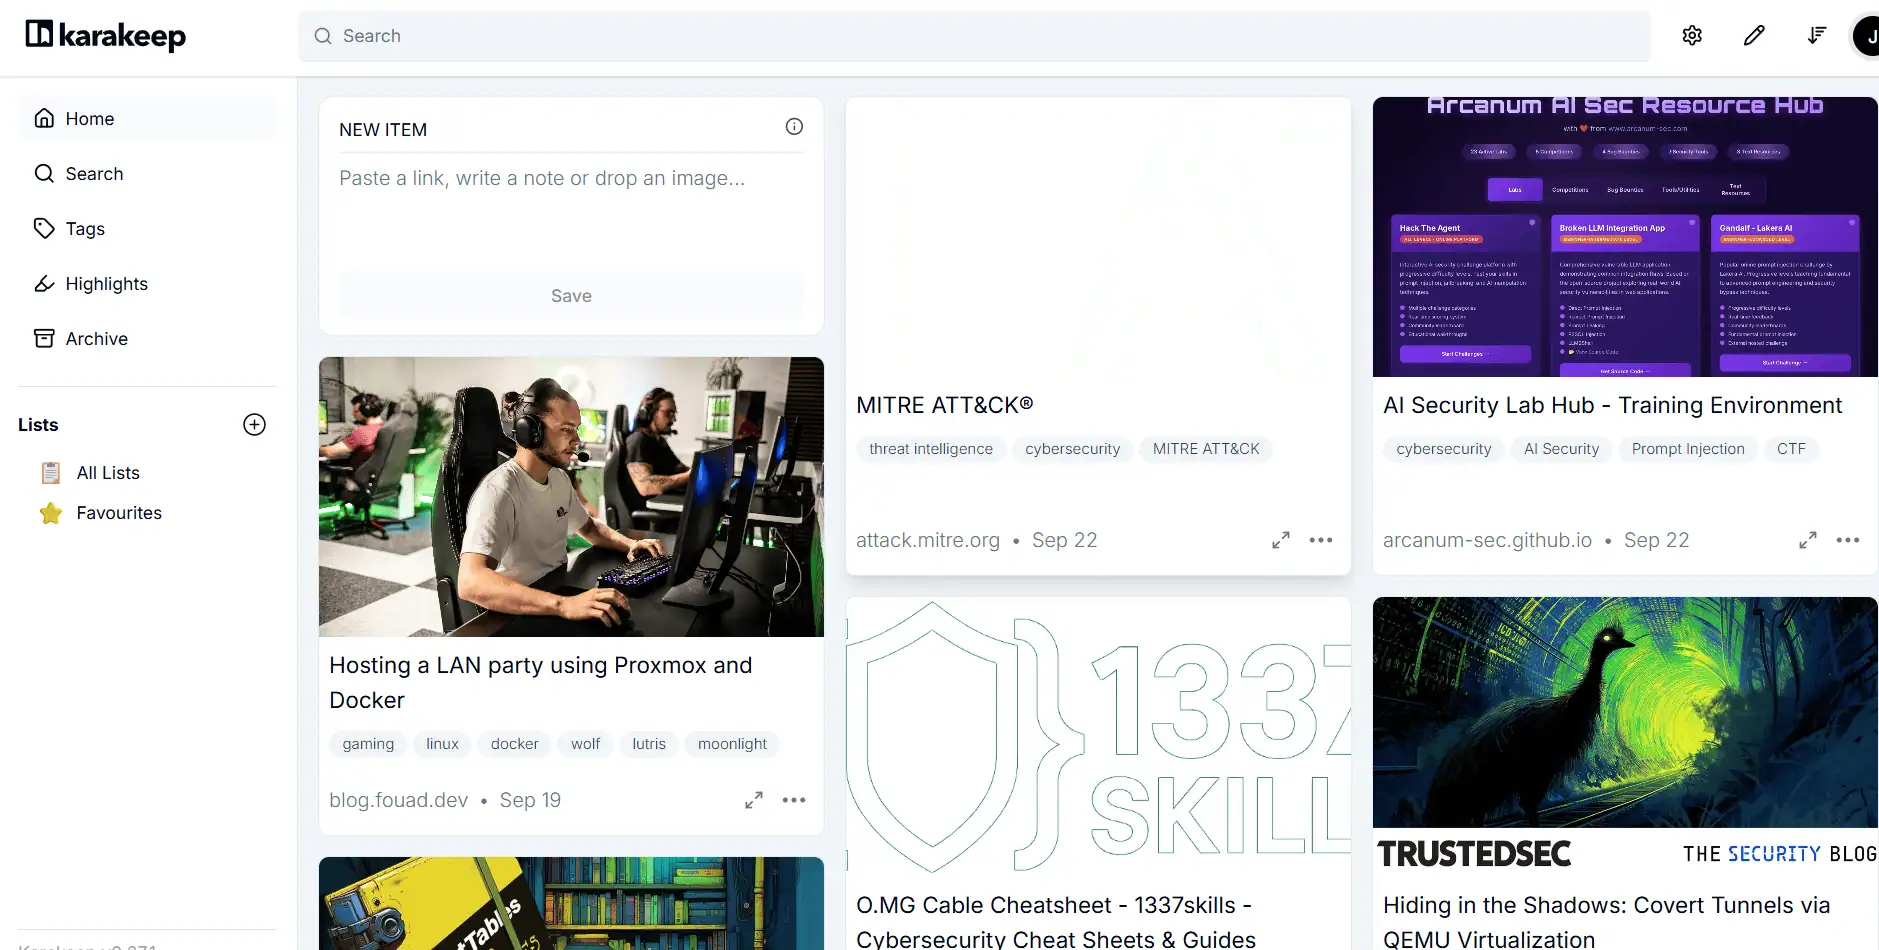
Task: Add a new list with plus icon
Action: pyautogui.click(x=255, y=425)
